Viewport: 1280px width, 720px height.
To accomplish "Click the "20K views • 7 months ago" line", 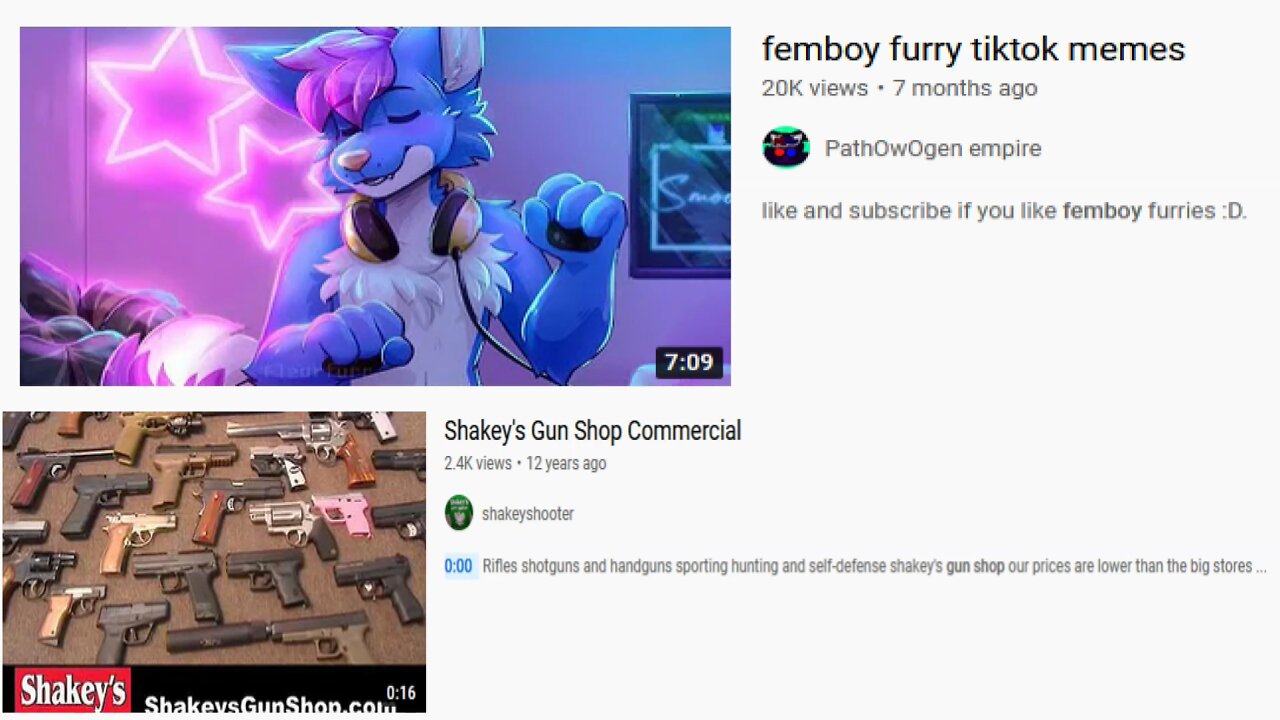I will pyautogui.click(x=899, y=88).
